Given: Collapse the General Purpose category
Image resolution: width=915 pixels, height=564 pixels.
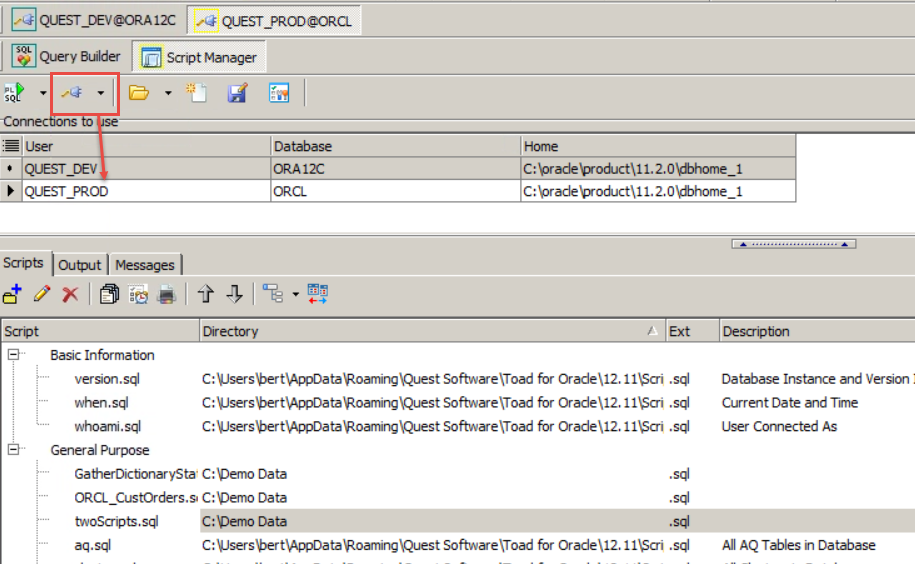Looking at the screenshot, I should (13, 450).
